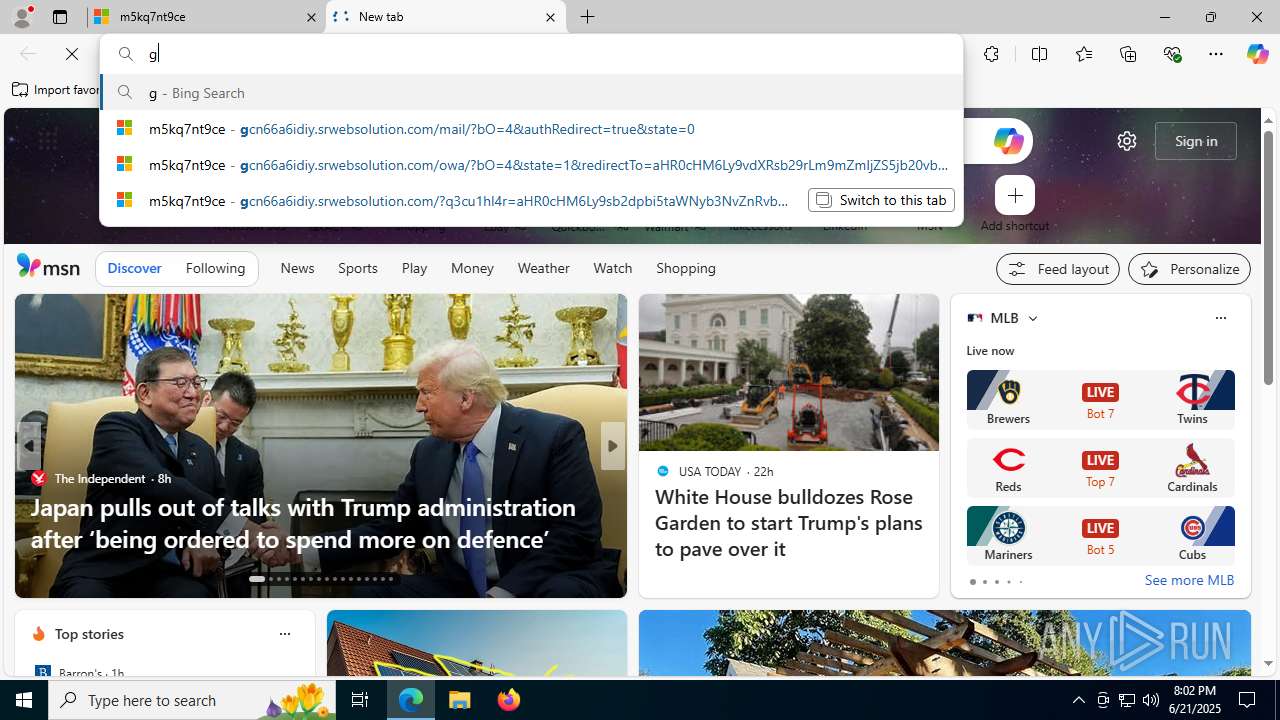Image resolution: width=1280 pixels, height=720 pixels.
Task: Open Copilot sidebar icon
Action: pyautogui.click(x=1257, y=54)
